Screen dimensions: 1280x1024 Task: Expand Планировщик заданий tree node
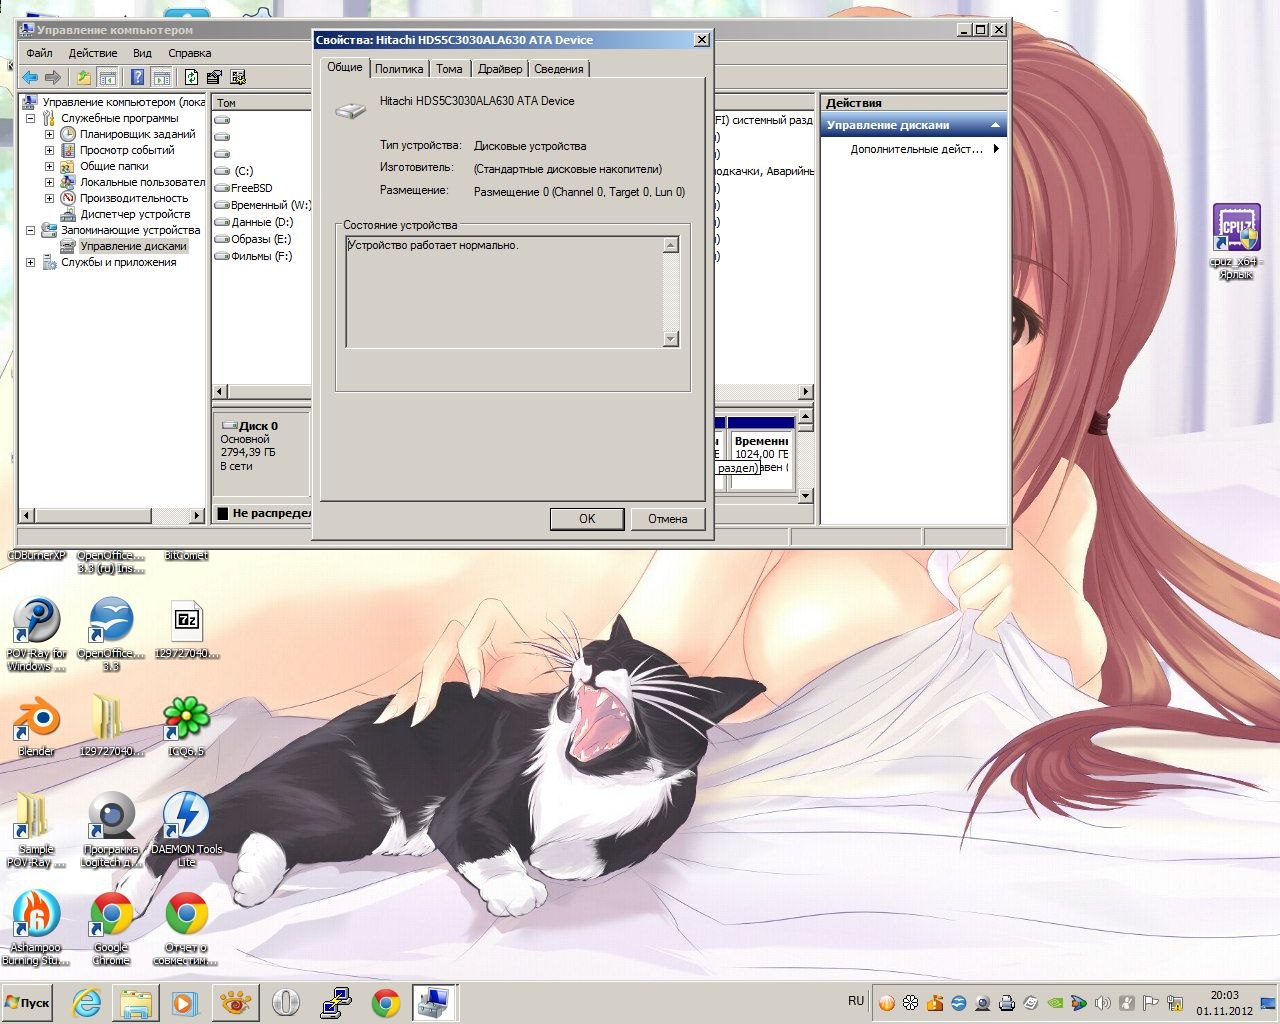click(x=49, y=134)
